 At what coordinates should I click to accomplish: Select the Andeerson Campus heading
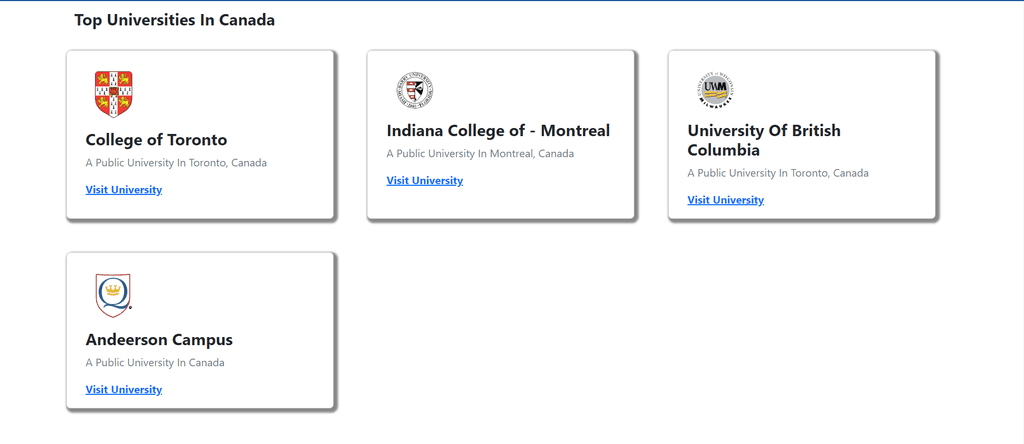click(x=159, y=340)
